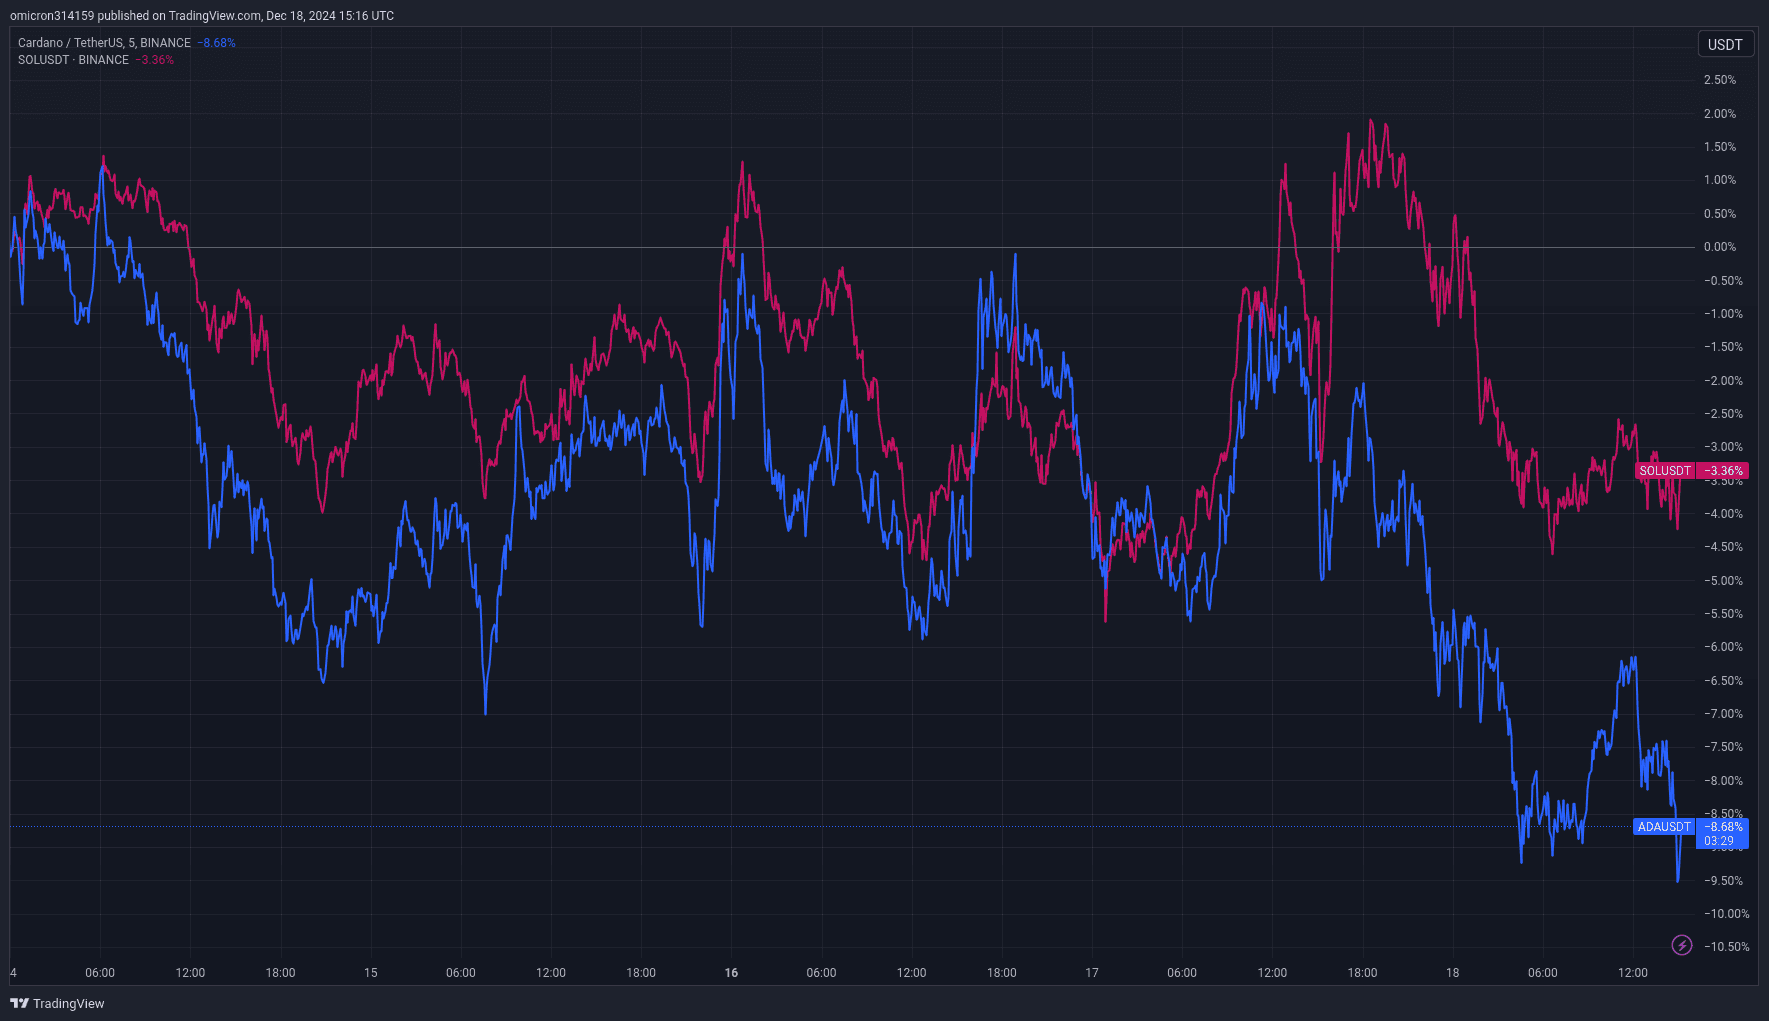Click the TradingView logo
Screen dimensions: 1769x1021
tap(57, 1003)
